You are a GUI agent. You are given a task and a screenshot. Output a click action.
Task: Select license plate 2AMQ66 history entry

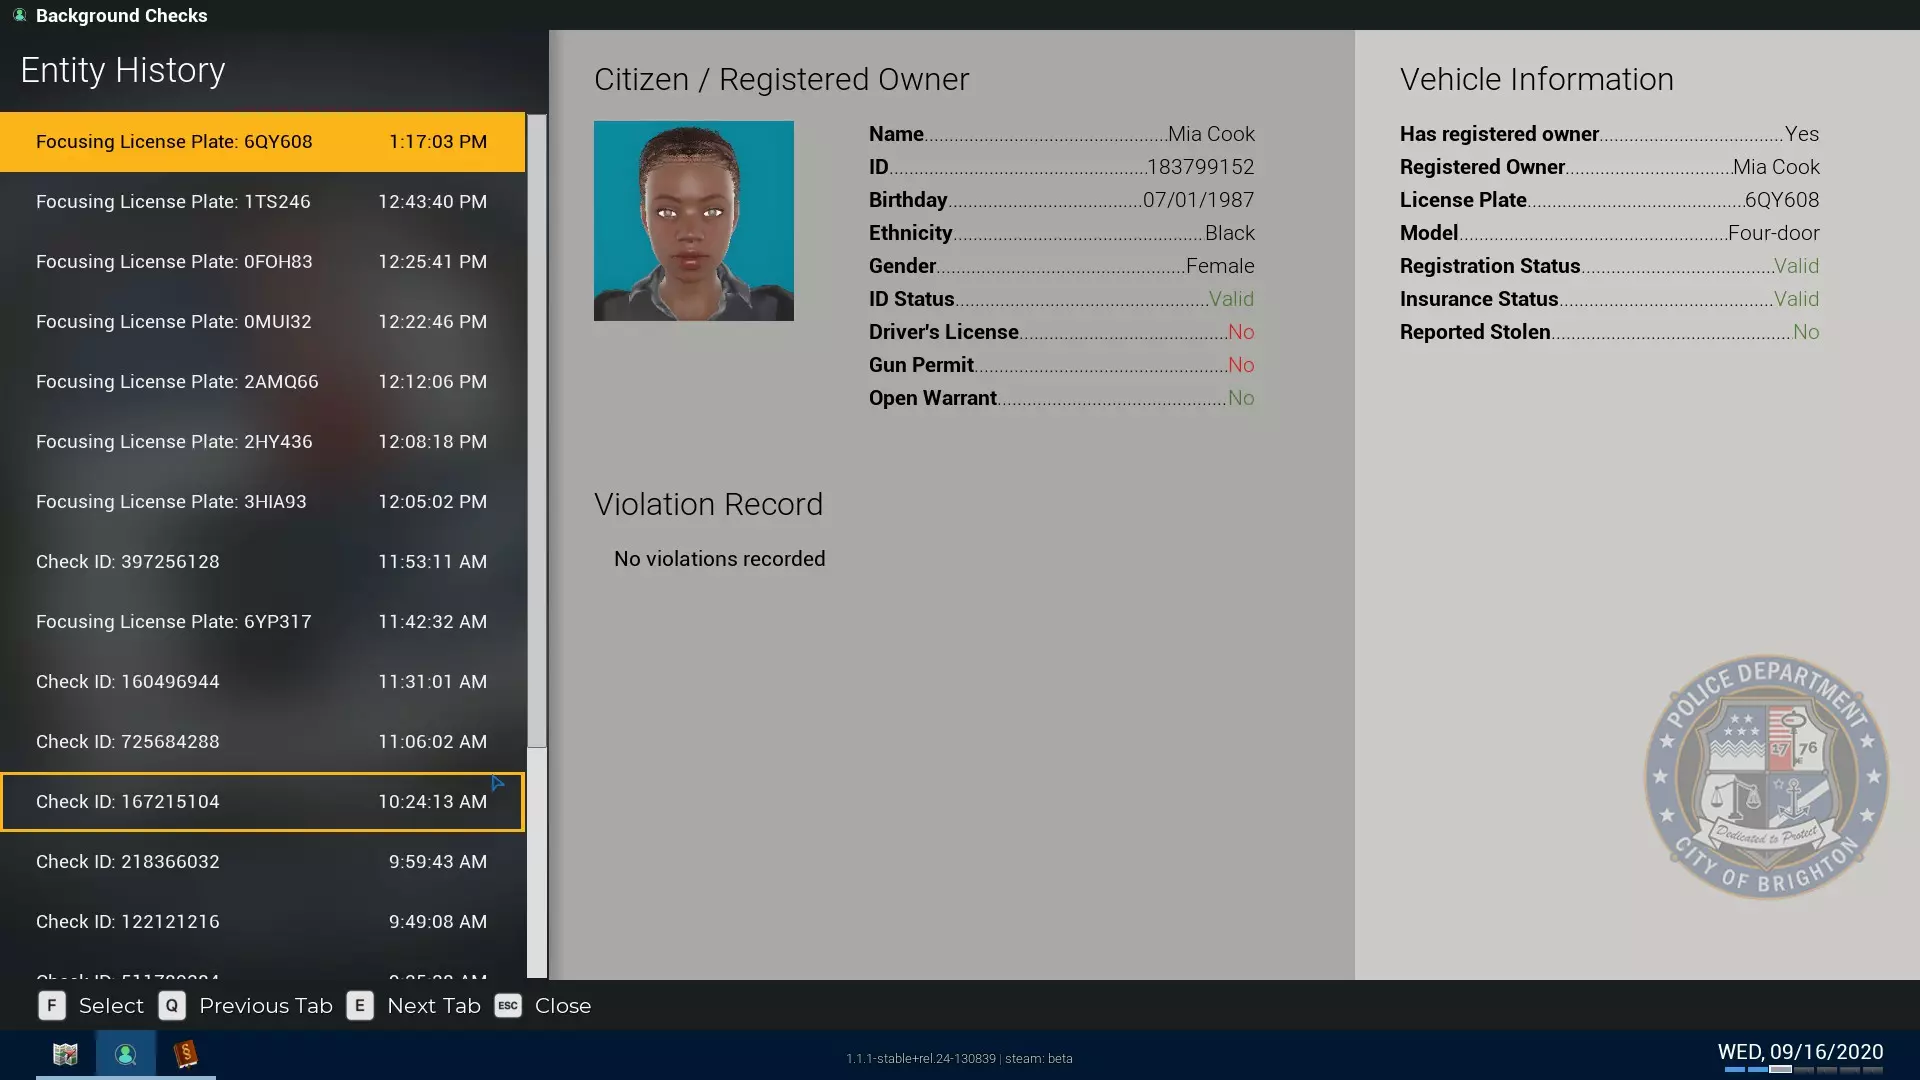click(x=262, y=382)
